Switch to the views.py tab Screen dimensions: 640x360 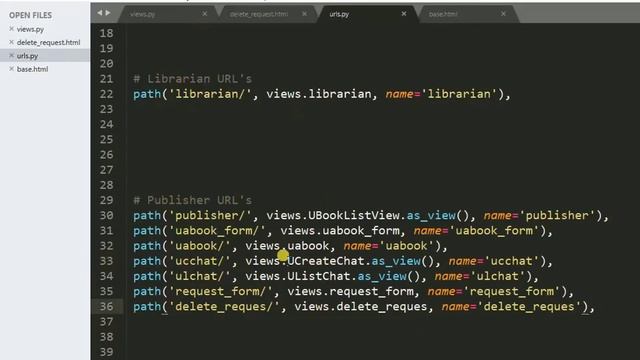142,14
